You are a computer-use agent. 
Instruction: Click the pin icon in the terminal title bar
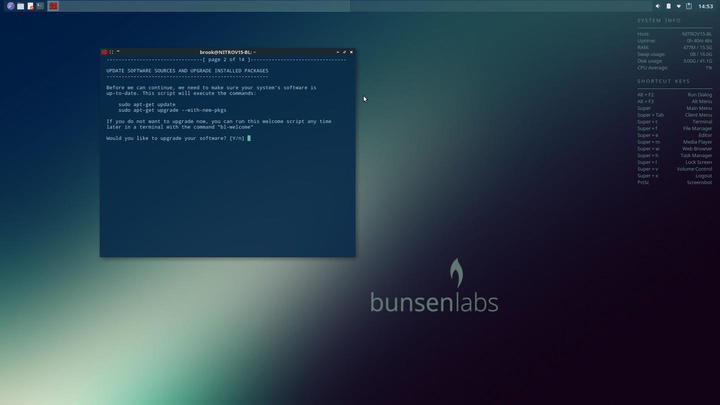click(111, 52)
